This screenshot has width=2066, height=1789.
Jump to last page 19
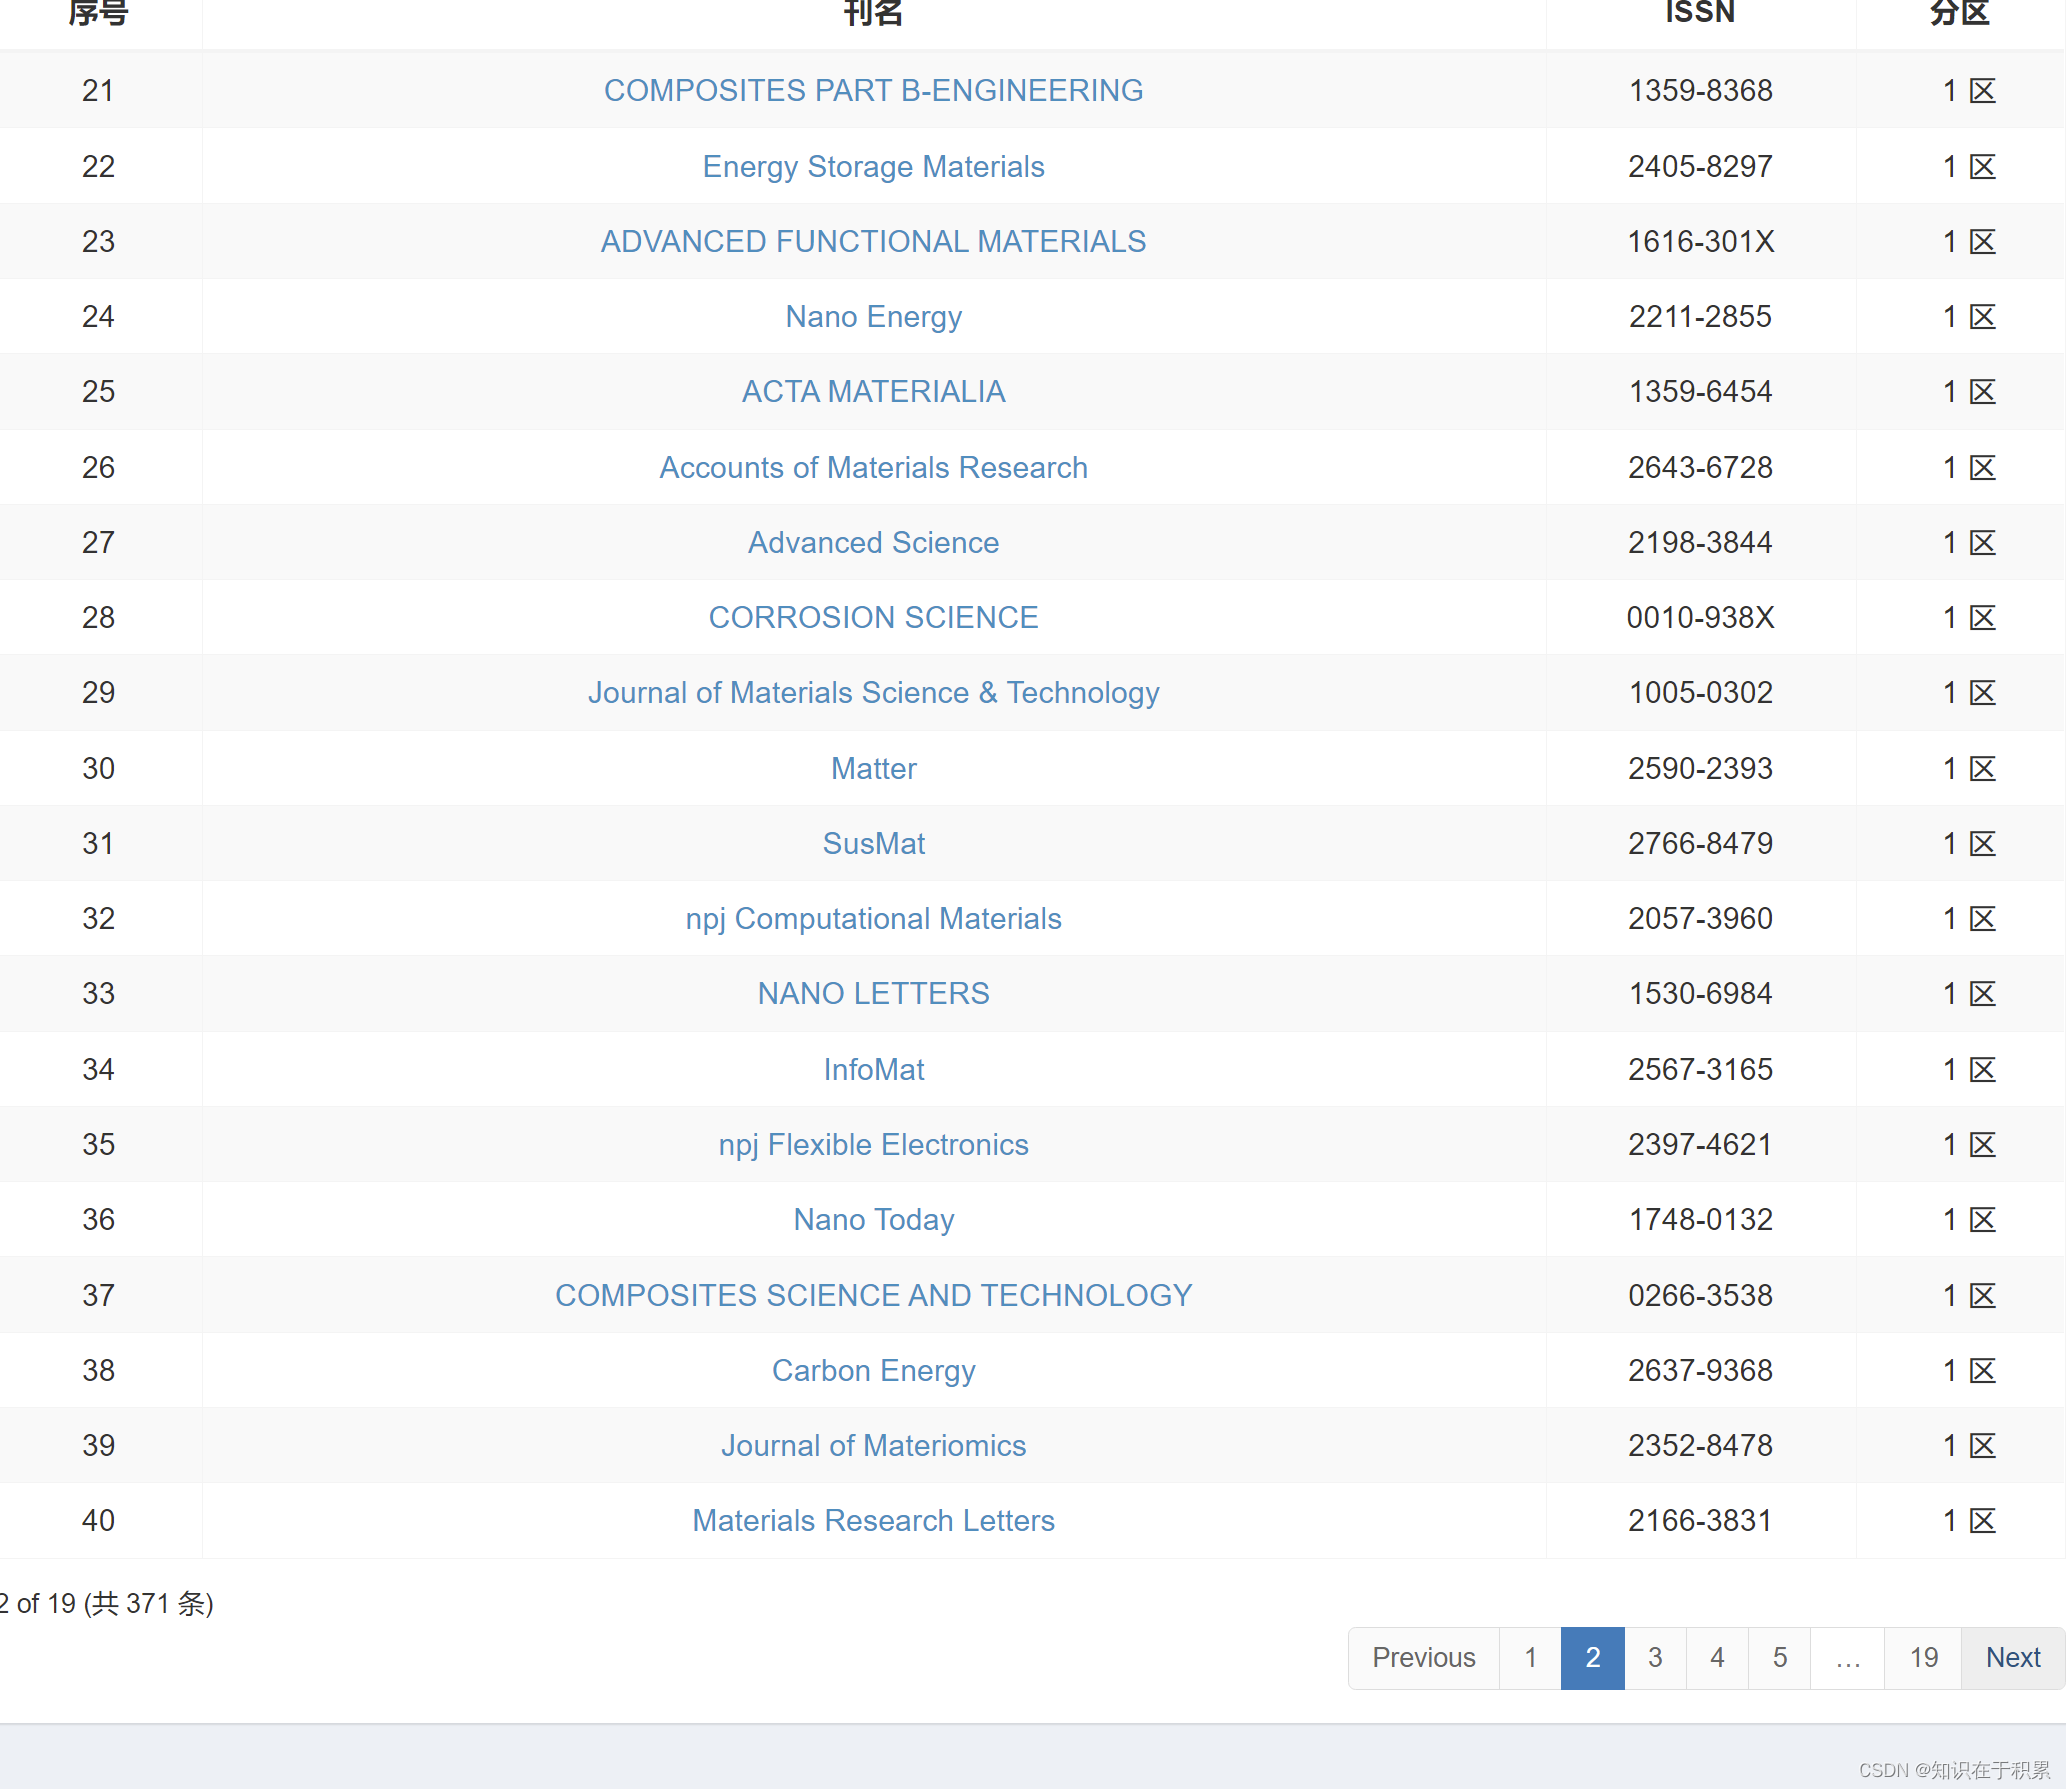pos(1923,1657)
